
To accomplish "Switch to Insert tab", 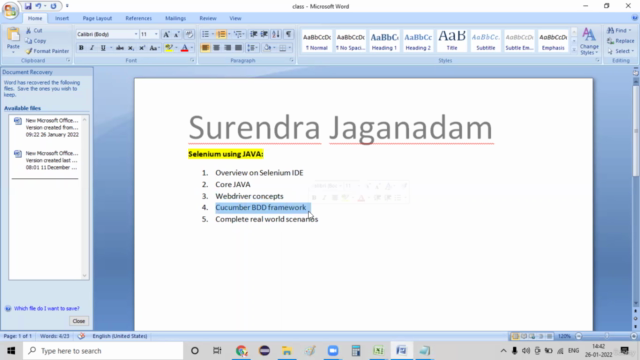I will (62, 18).
